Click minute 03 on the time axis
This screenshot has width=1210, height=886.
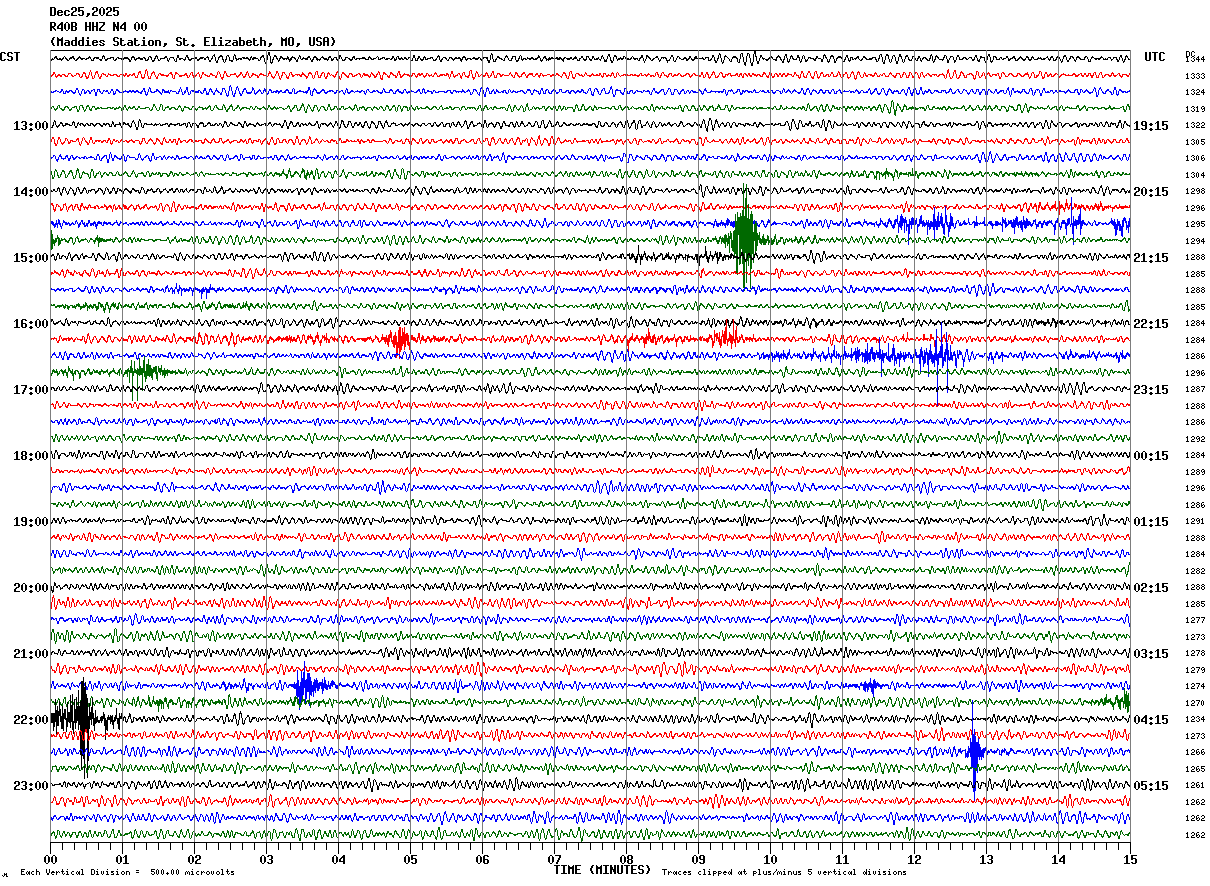tap(266, 860)
